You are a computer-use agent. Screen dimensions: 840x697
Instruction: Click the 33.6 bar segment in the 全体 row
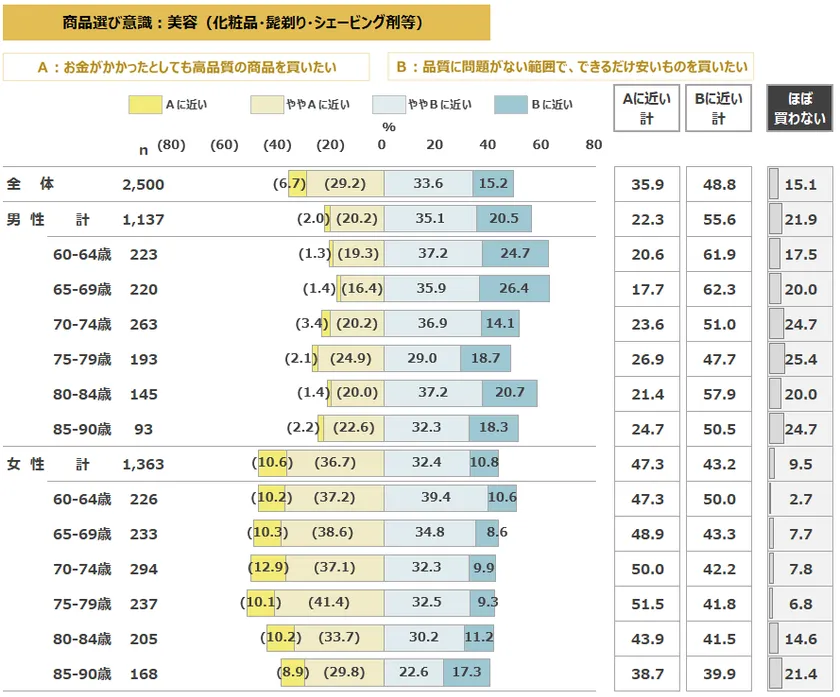point(428,184)
